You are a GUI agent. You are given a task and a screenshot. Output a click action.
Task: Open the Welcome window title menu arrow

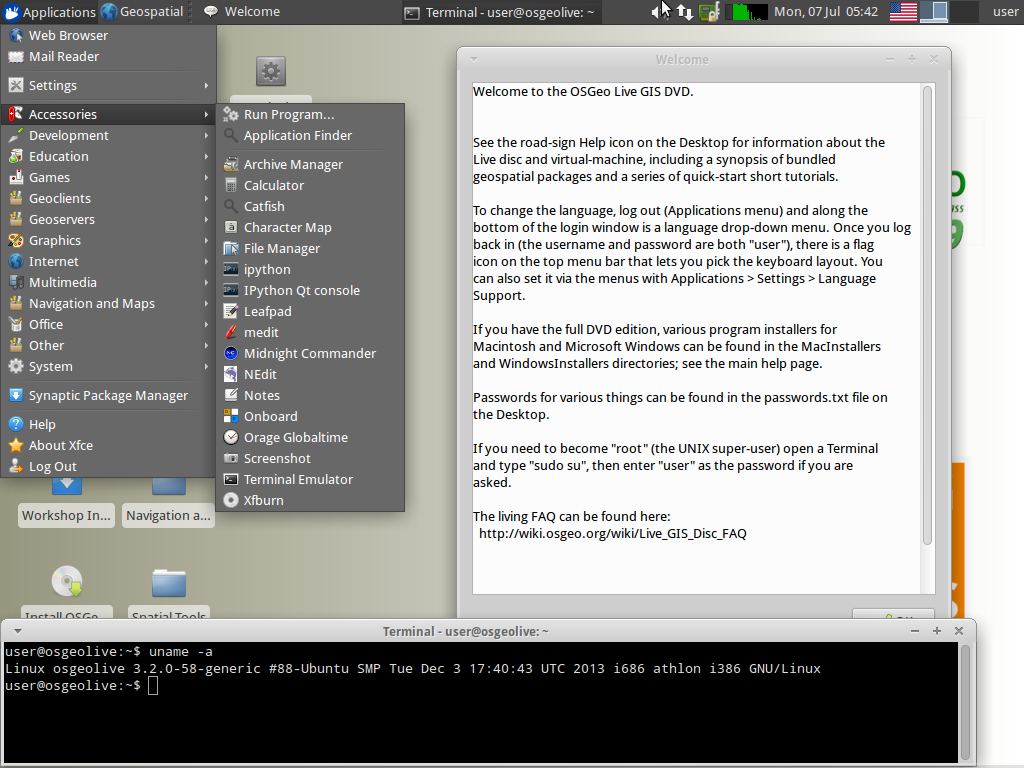474,59
